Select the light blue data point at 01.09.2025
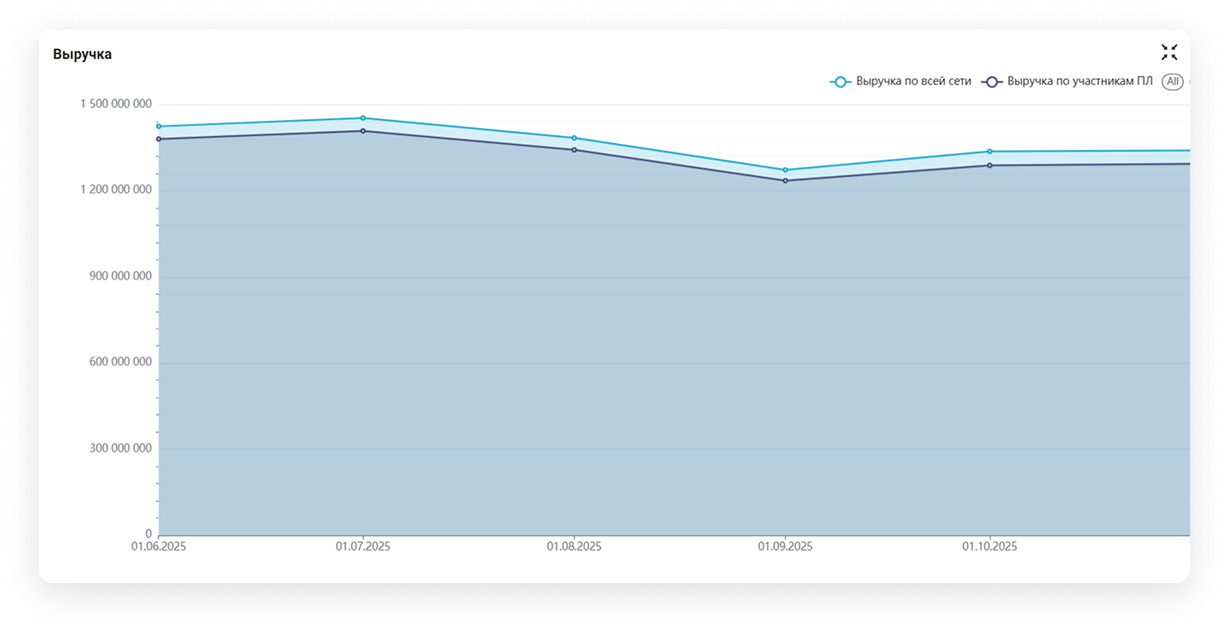1228x626 pixels. (x=785, y=170)
